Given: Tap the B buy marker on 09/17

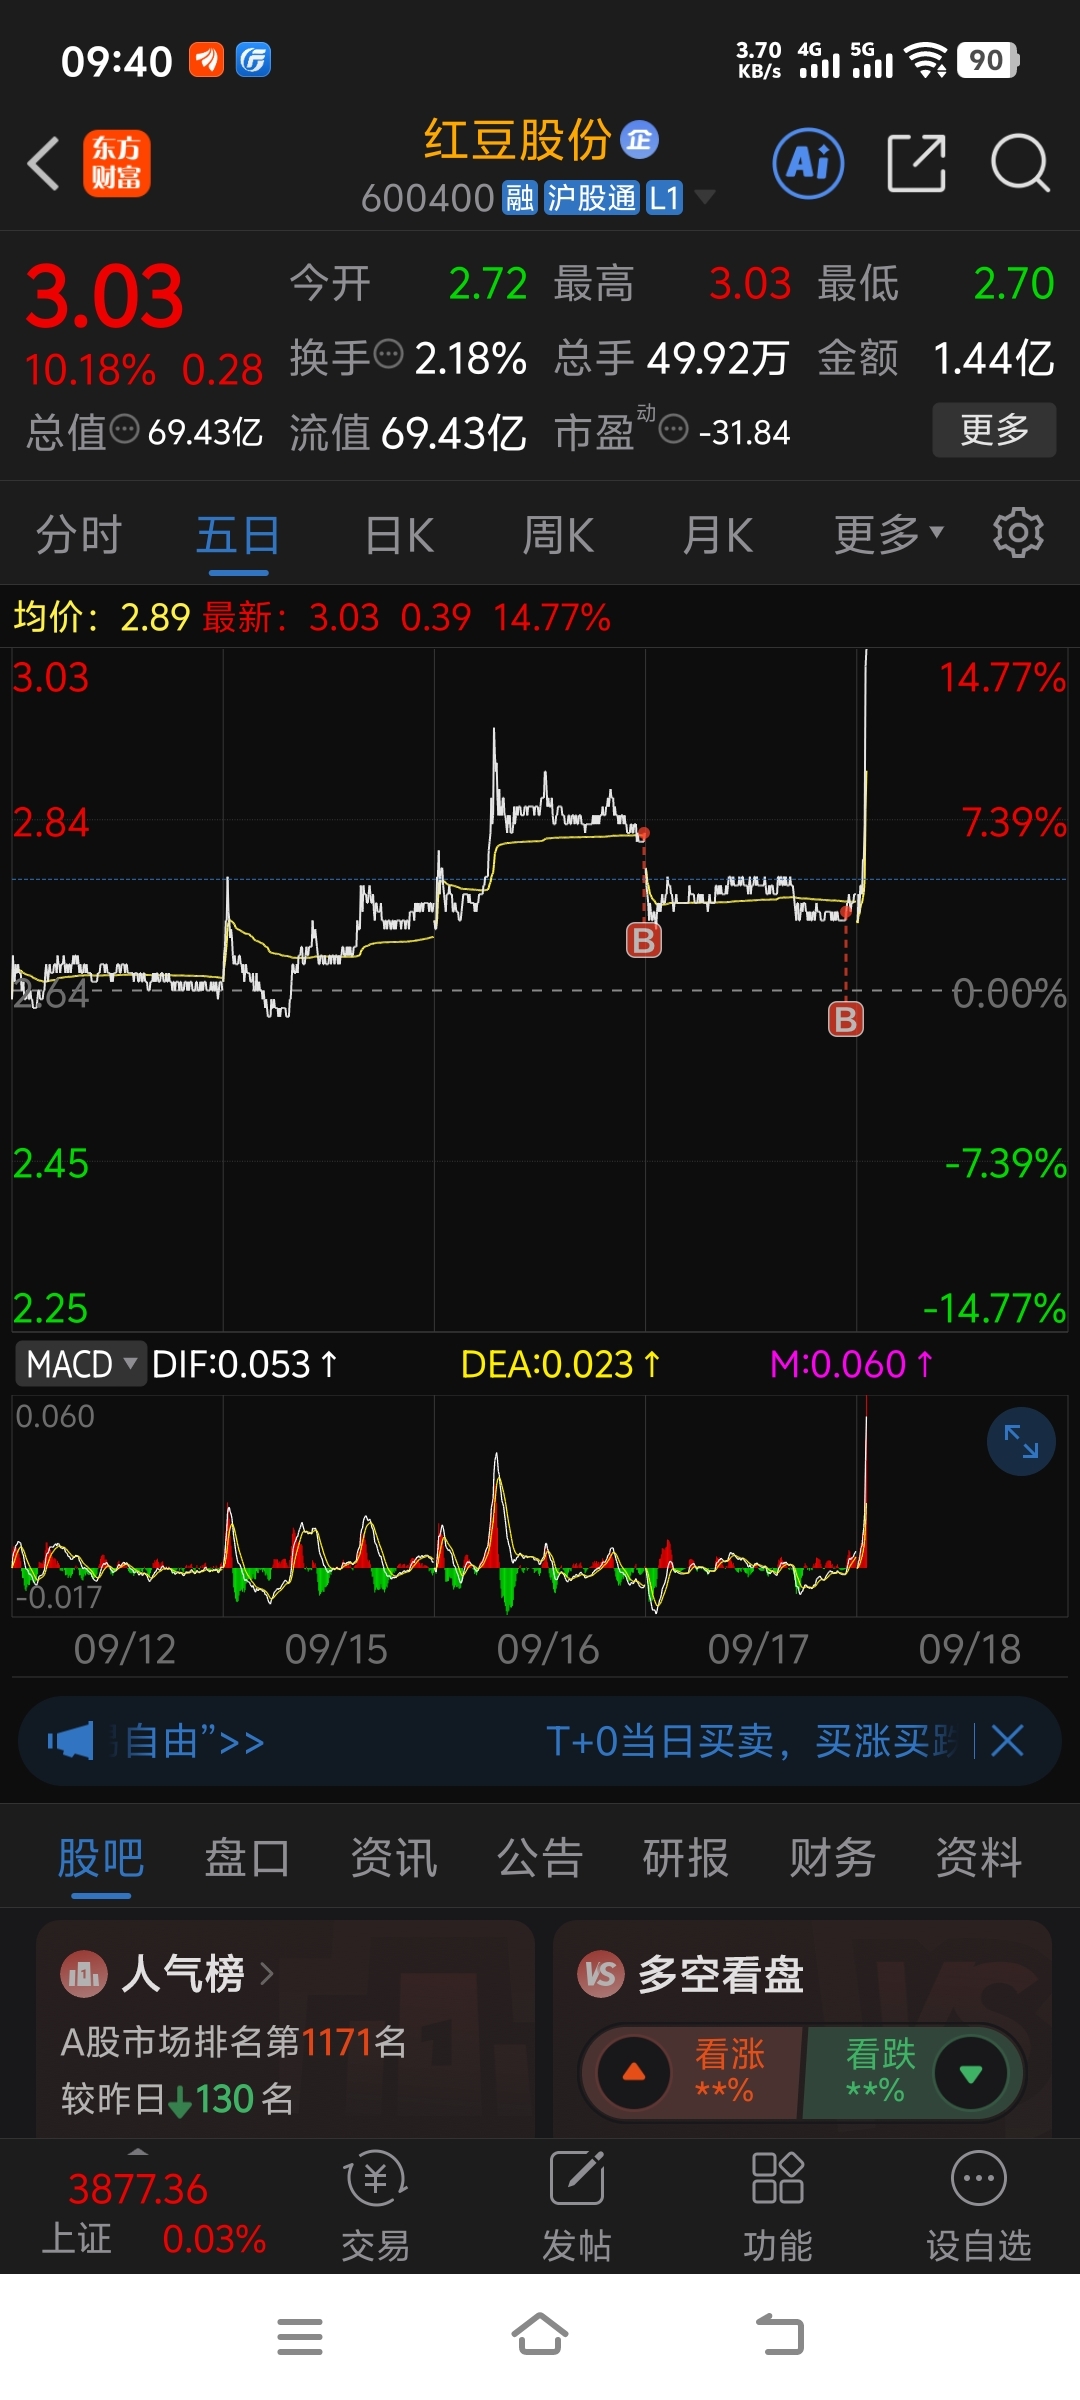Looking at the screenshot, I should [846, 1019].
